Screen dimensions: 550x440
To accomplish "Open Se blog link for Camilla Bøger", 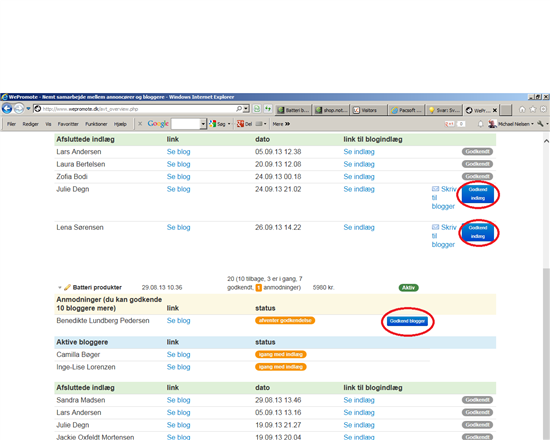I will point(179,355).
